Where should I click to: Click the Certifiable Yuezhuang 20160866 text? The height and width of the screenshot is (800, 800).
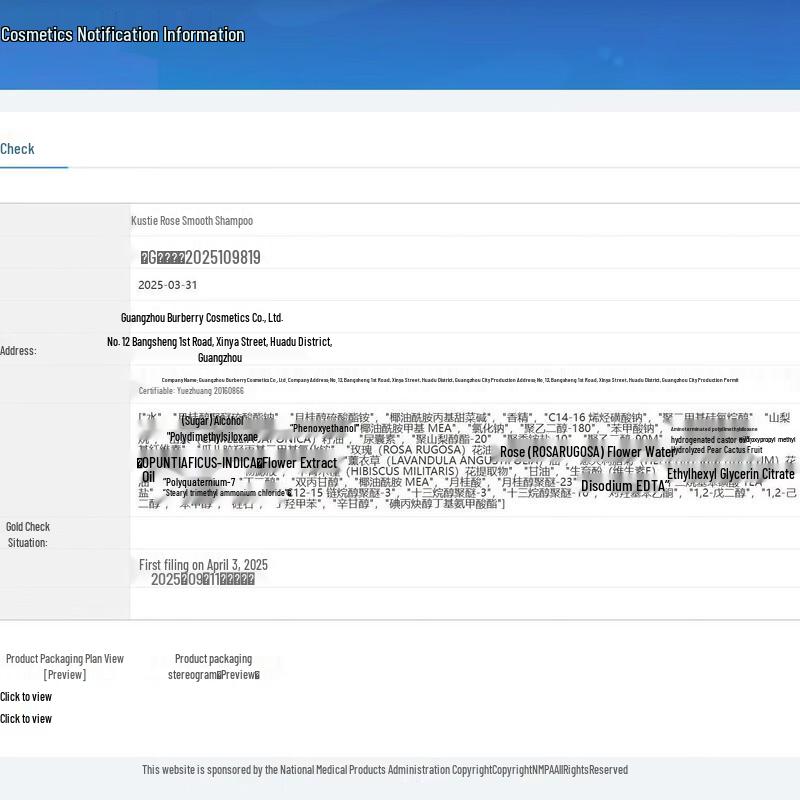click(x=191, y=391)
